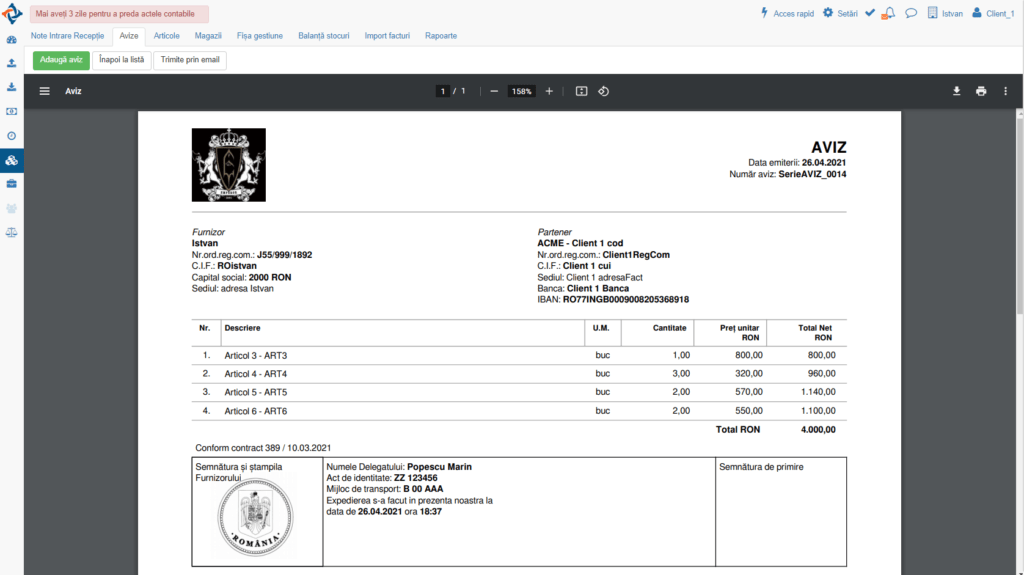Open the Rapoarte tab
Screen dimensions: 1024x575
tap(441, 36)
